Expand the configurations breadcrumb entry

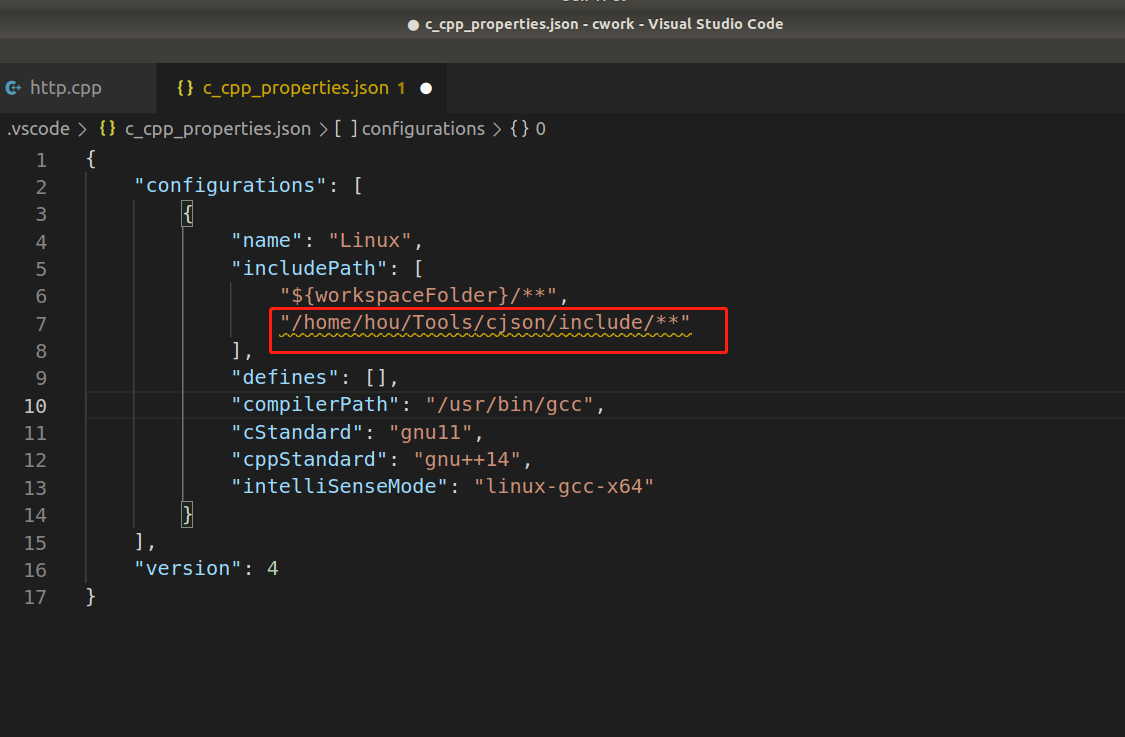[423, 128]
